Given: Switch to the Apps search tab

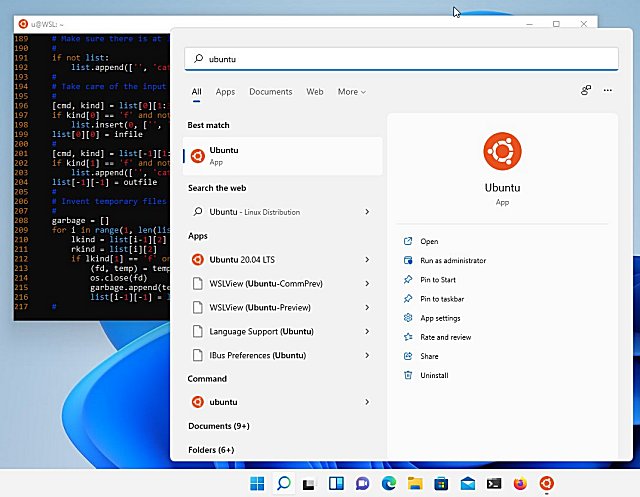Looking at the screenshot, I should pyautogui.click(x=225, y=92).
